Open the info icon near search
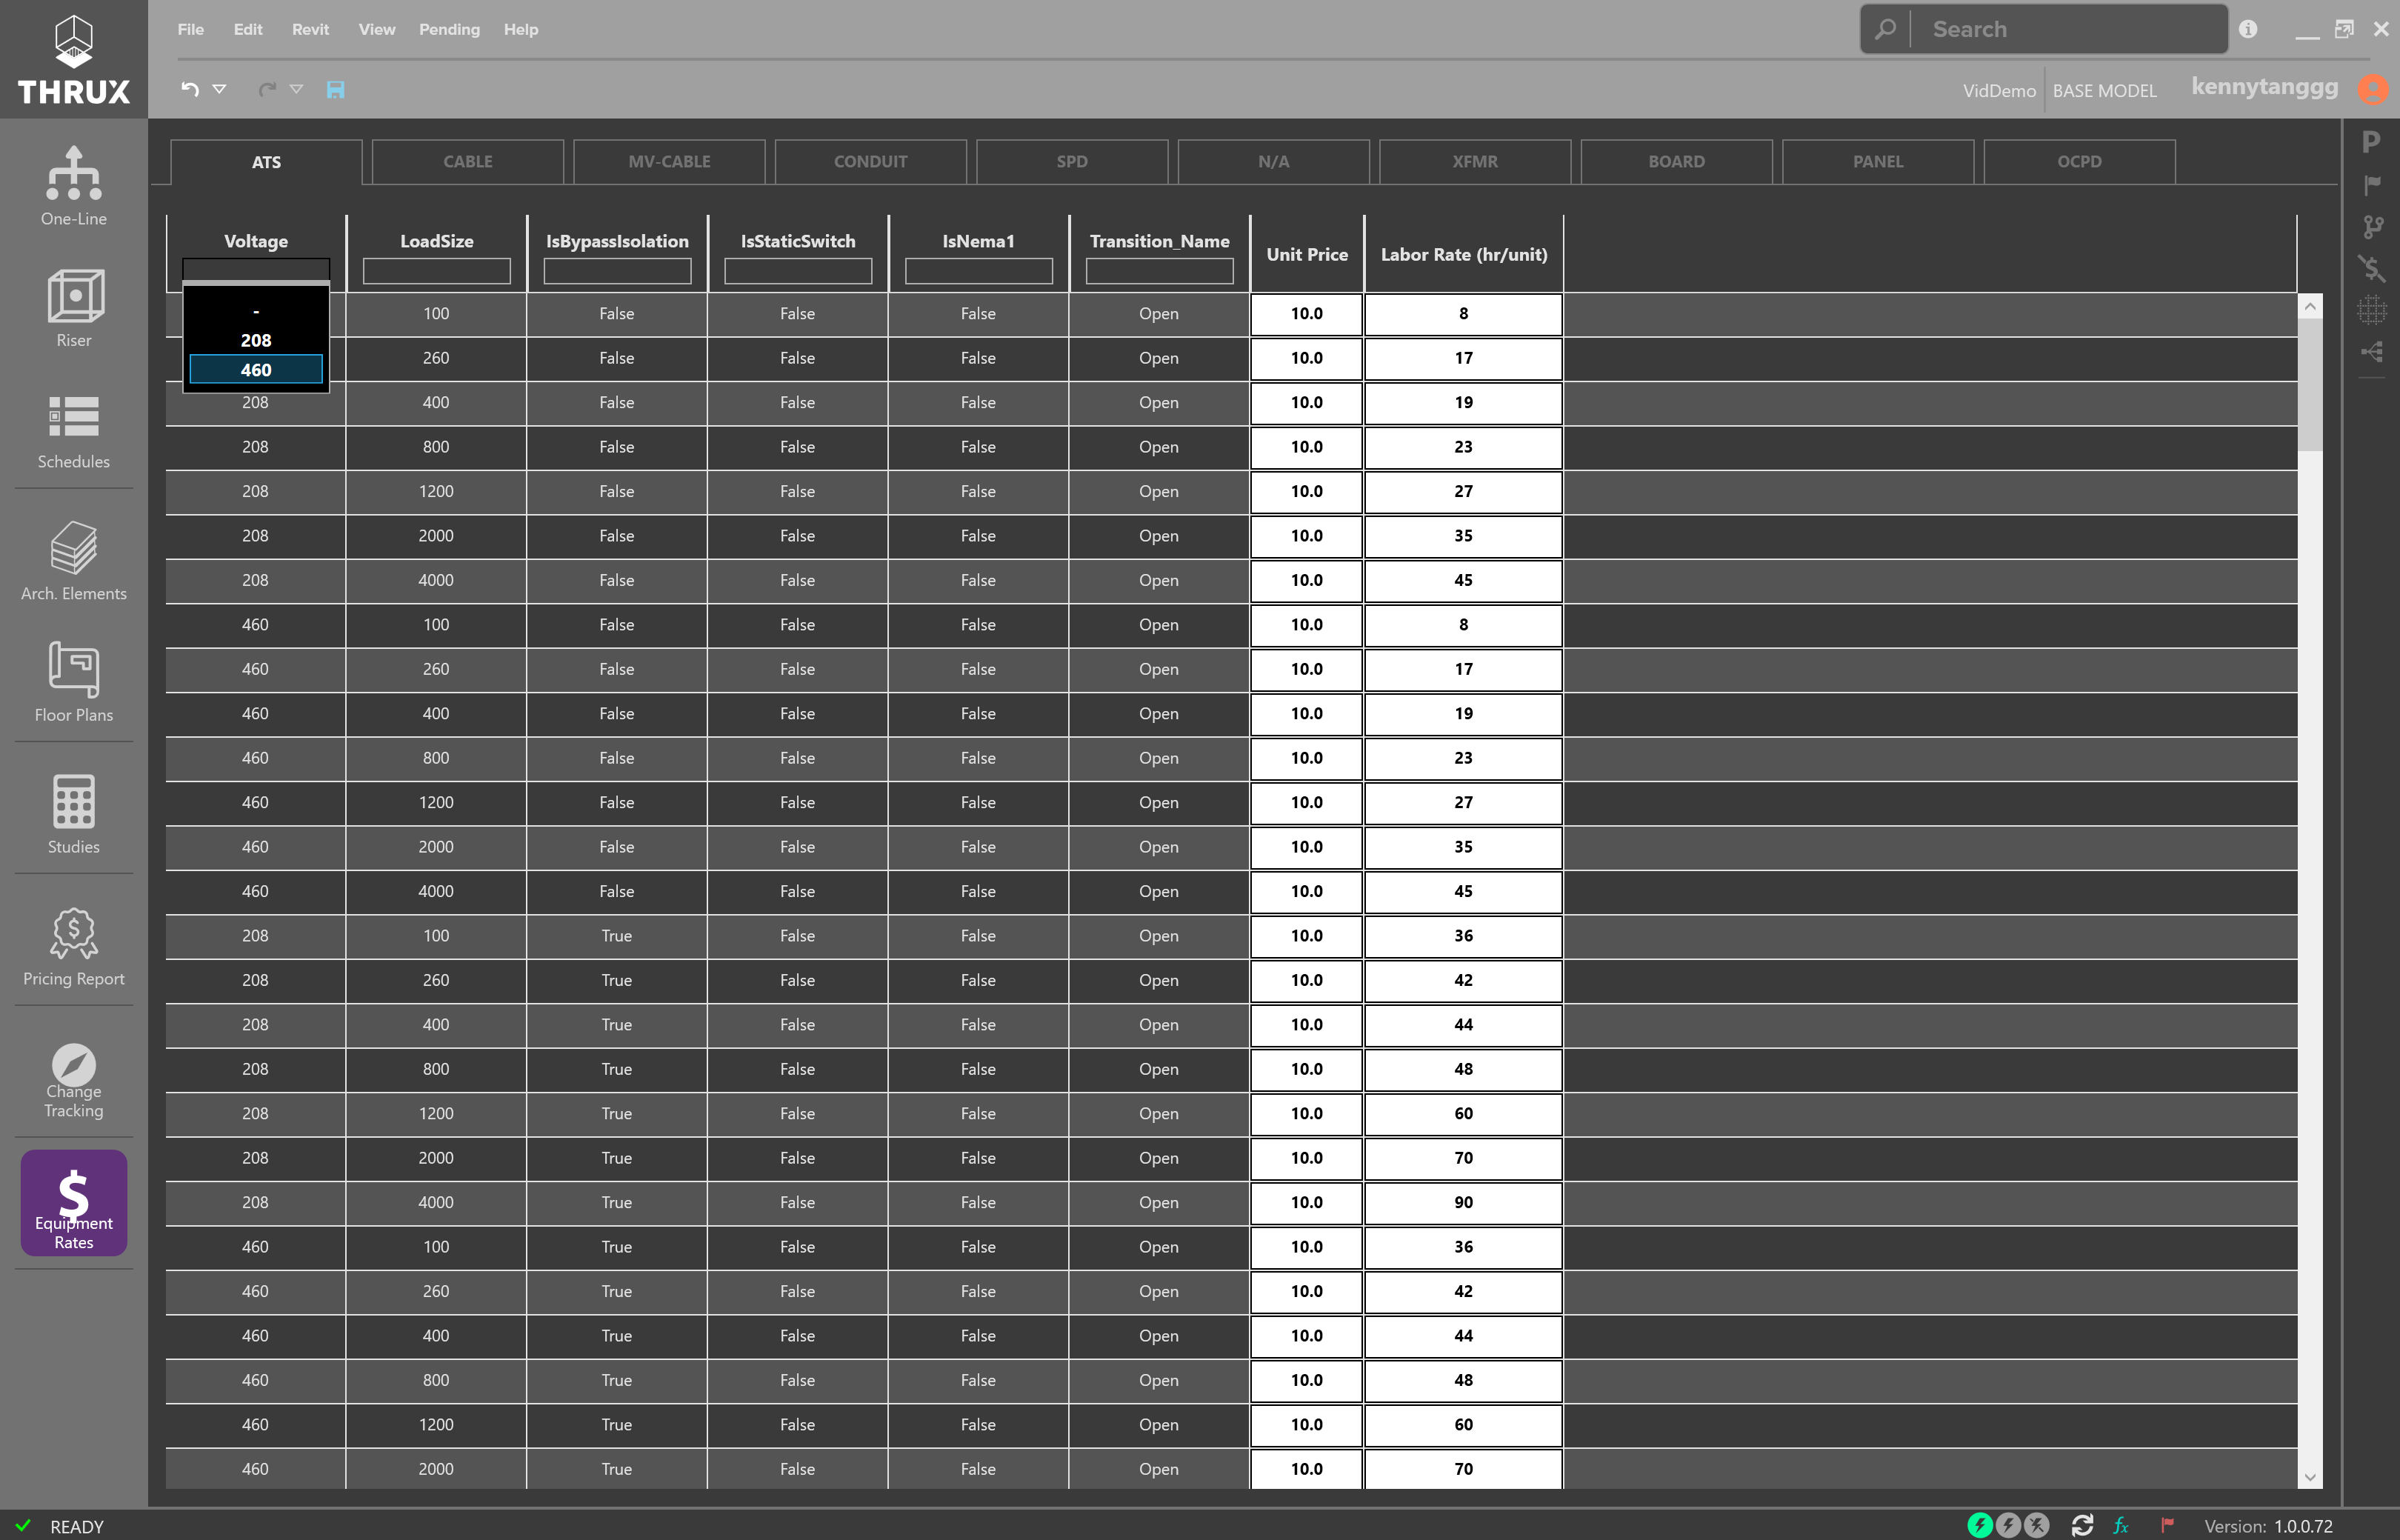This screenshot has height=1540, width=2400. click(2247, 29)
